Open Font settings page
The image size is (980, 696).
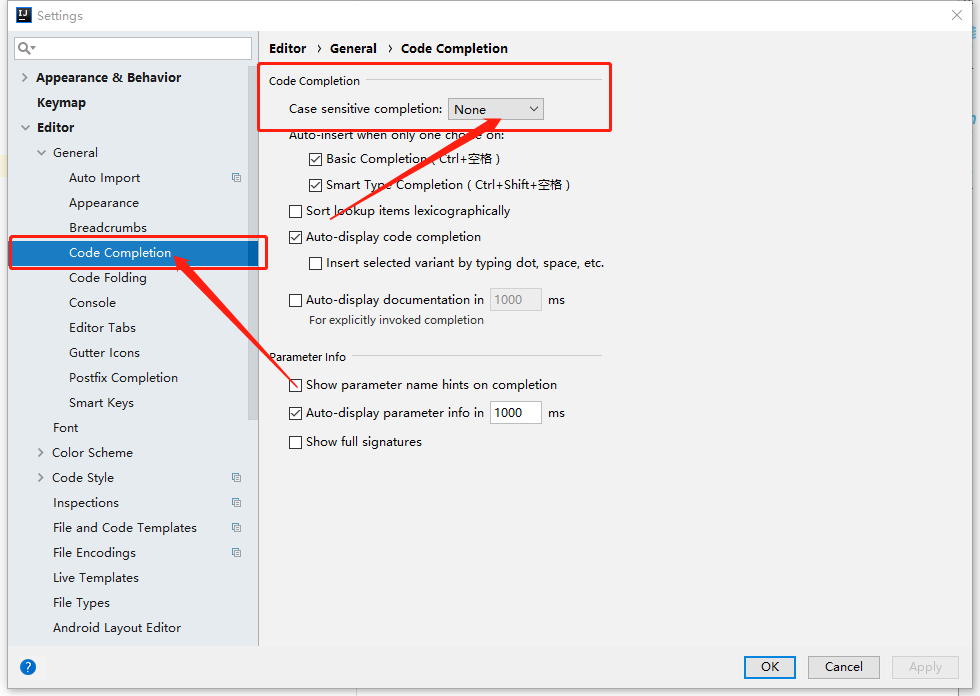tap(66, 427)
